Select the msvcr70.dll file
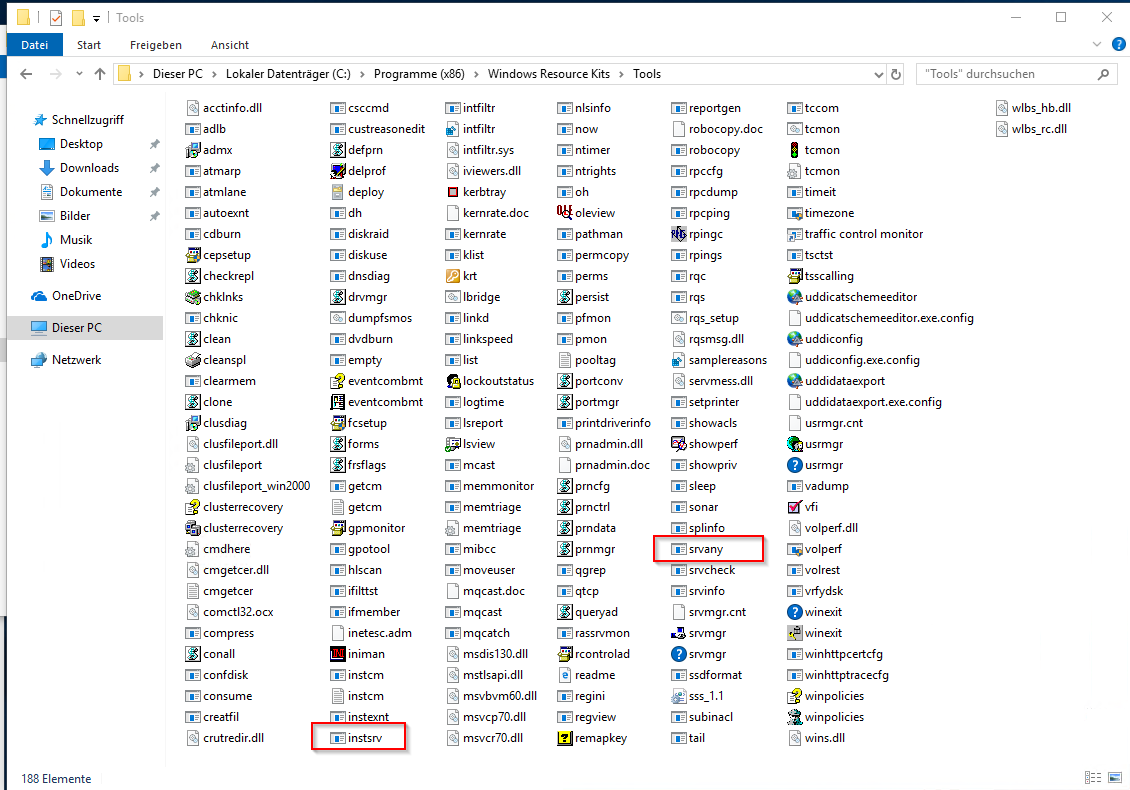This screenshot has height=790, width=1130. pos(484,738)
